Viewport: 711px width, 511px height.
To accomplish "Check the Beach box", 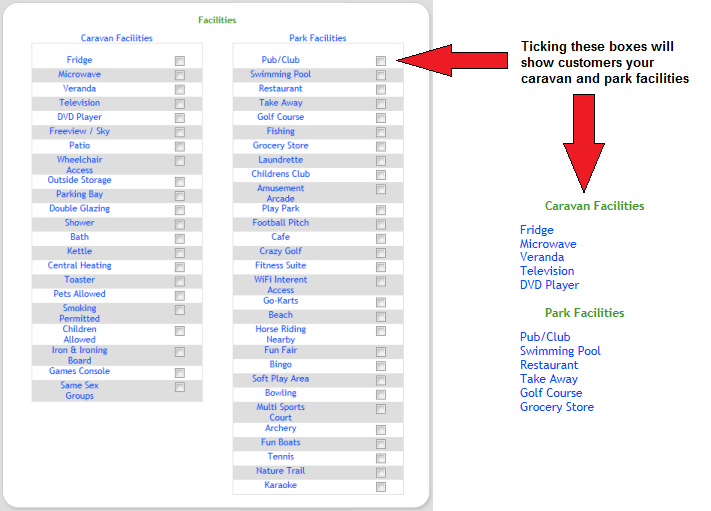I will (381, 316).
